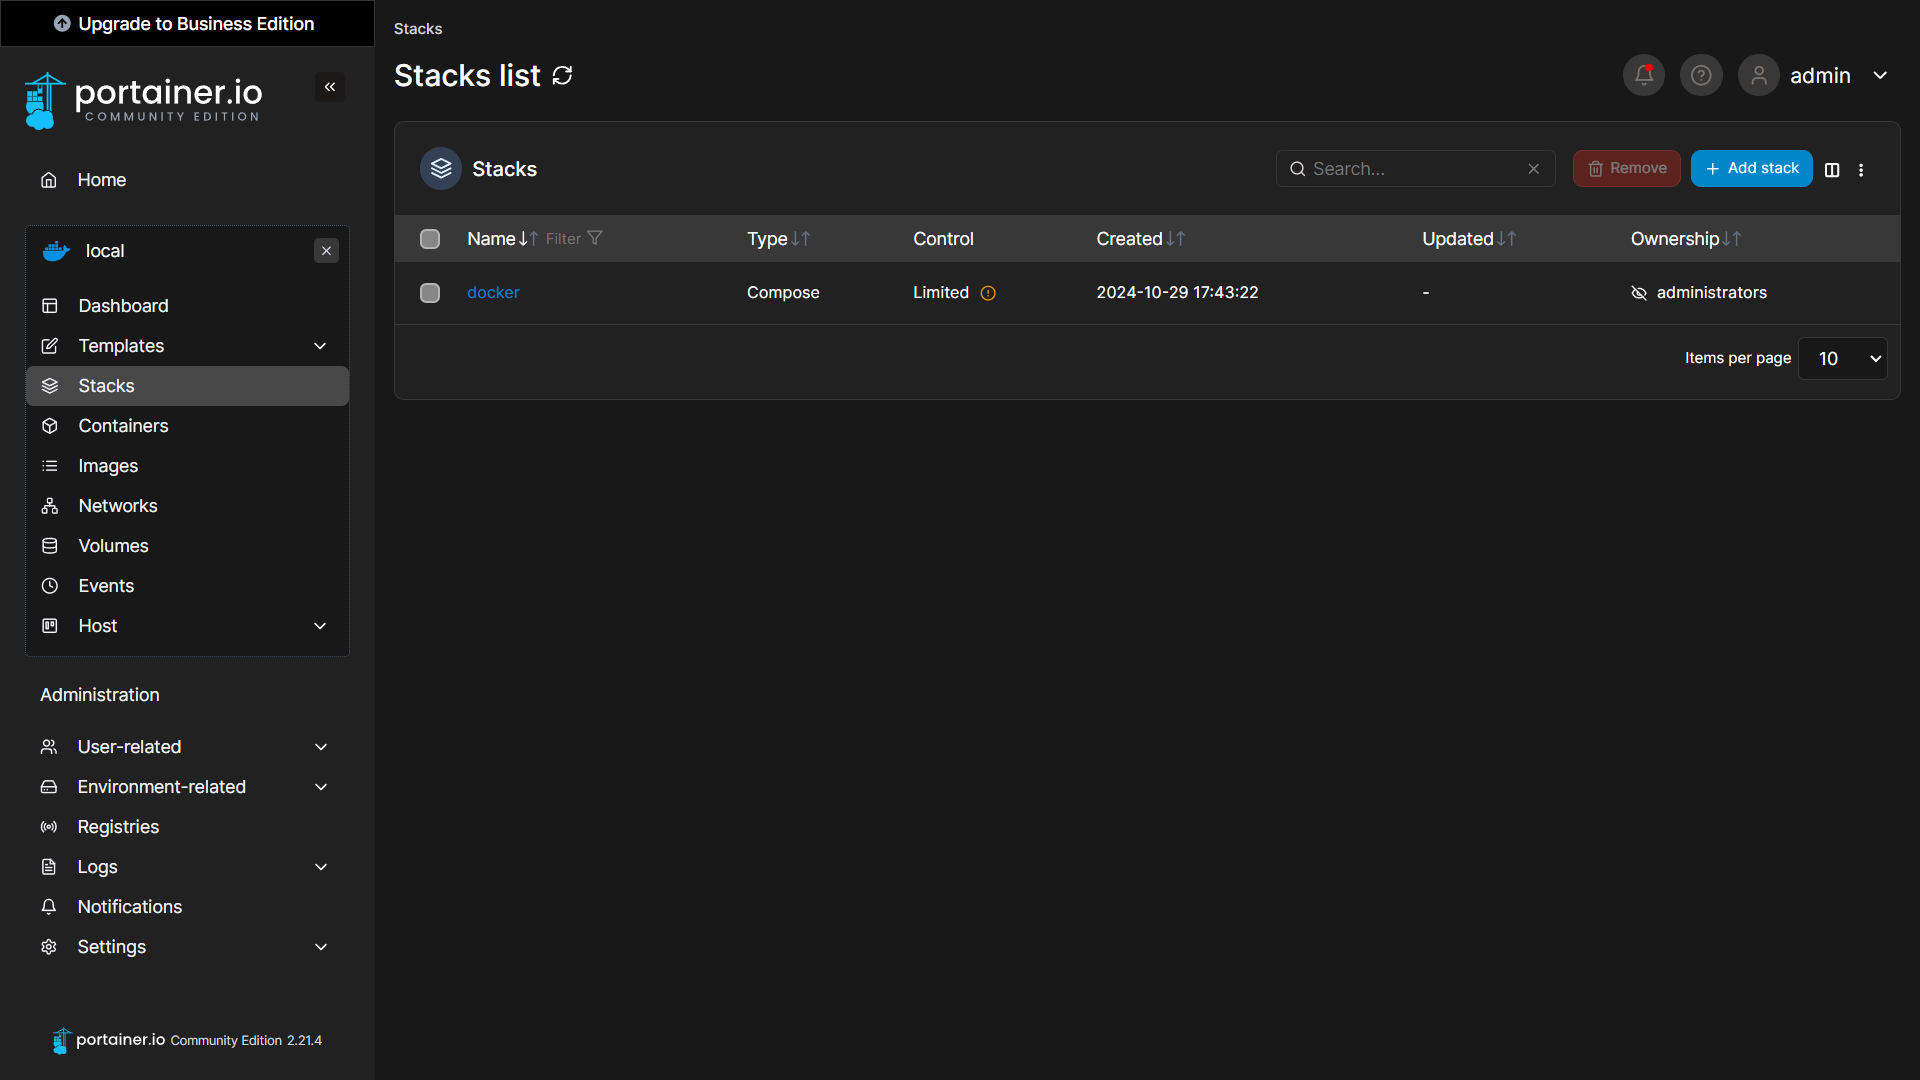Tick the select-all stacks header checkbox
The width and height of the screenshot is (1920, 1080).
point(430,239)
